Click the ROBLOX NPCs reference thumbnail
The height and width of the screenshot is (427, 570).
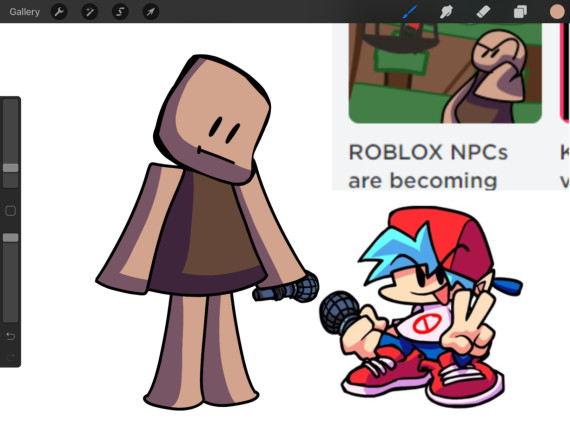445,73
